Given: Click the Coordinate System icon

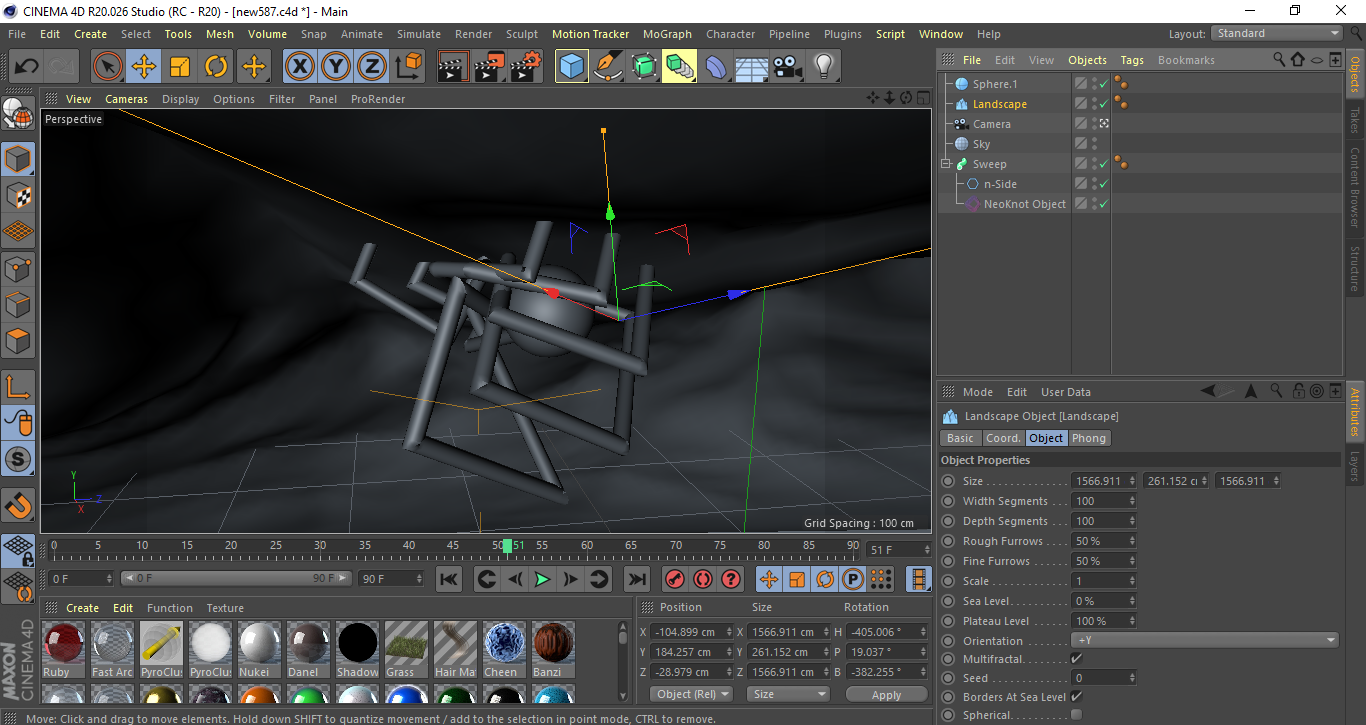Looking at the screenshot, I should 408,67.
